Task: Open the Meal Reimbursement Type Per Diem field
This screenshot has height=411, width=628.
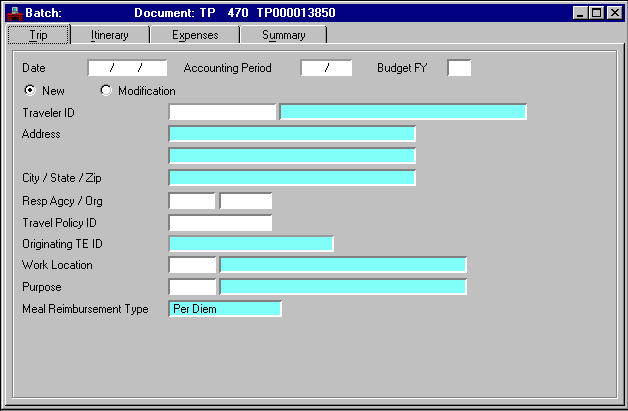Action: (226, 309)
